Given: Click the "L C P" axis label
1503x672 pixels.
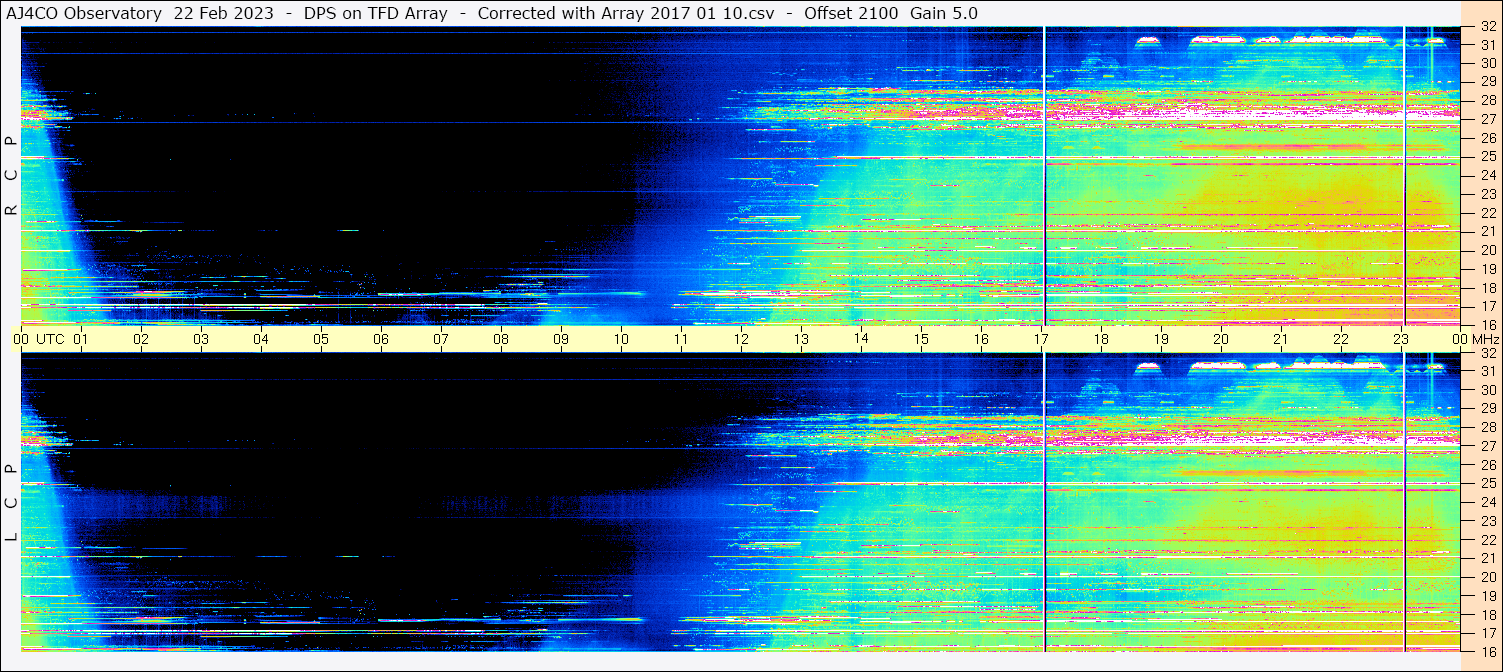Looking at the screenshot, I should [x=11, y=503].
